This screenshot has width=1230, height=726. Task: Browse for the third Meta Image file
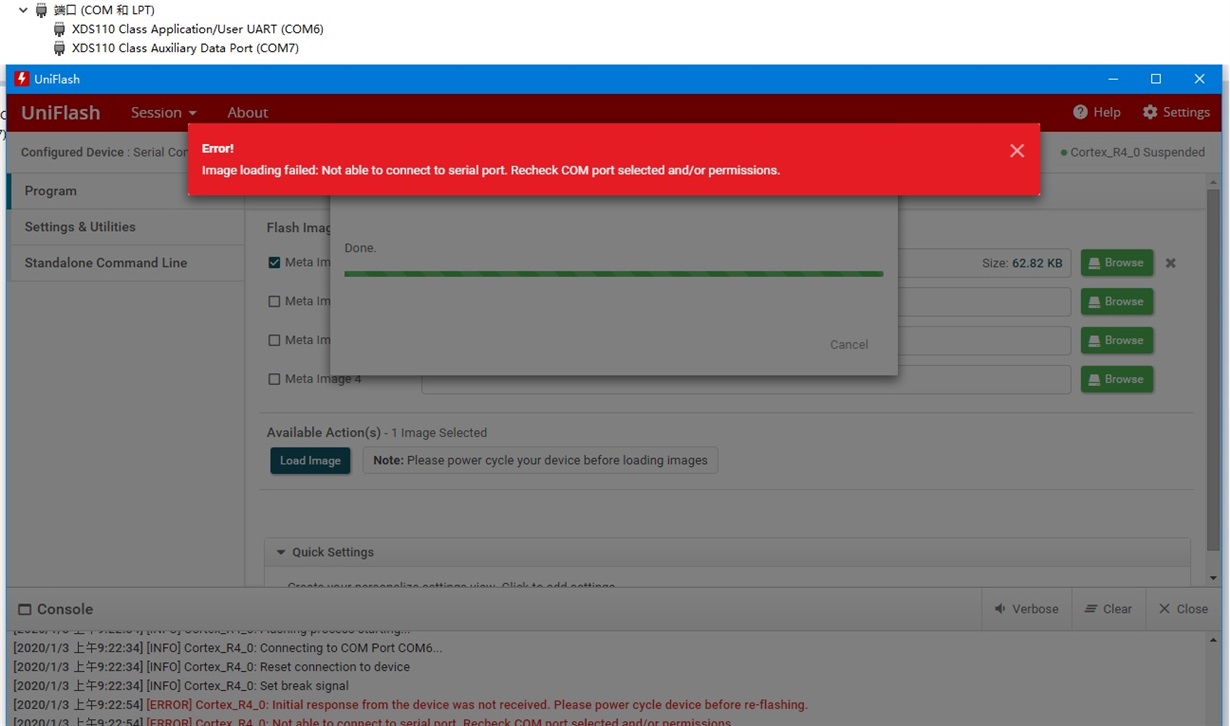pyautogui.click(x=1116, y=340)
